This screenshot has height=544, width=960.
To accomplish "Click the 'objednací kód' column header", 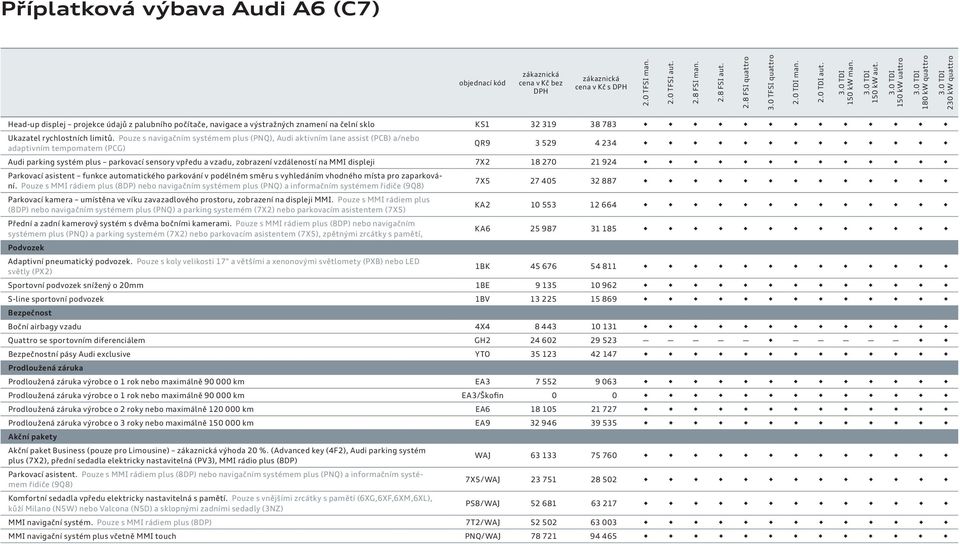I will coord(482,83).
